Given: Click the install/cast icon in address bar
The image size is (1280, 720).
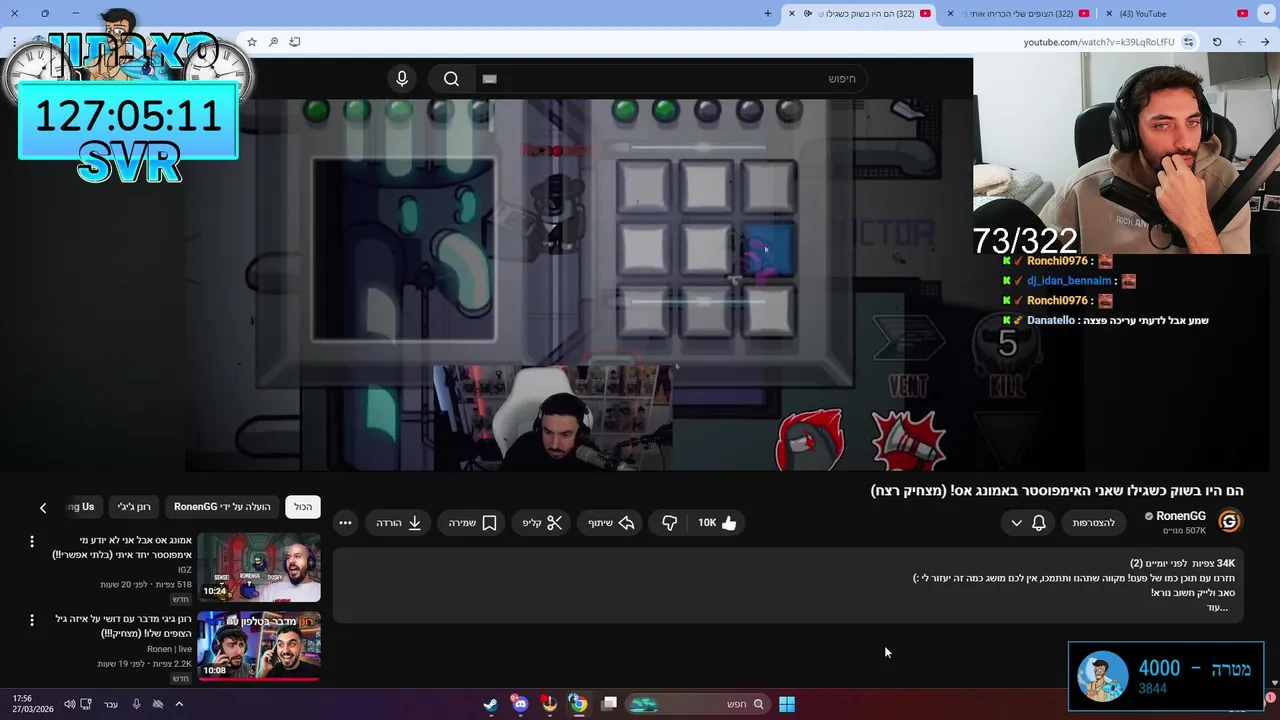Looking at the screenshot, I should pos(295,42).
